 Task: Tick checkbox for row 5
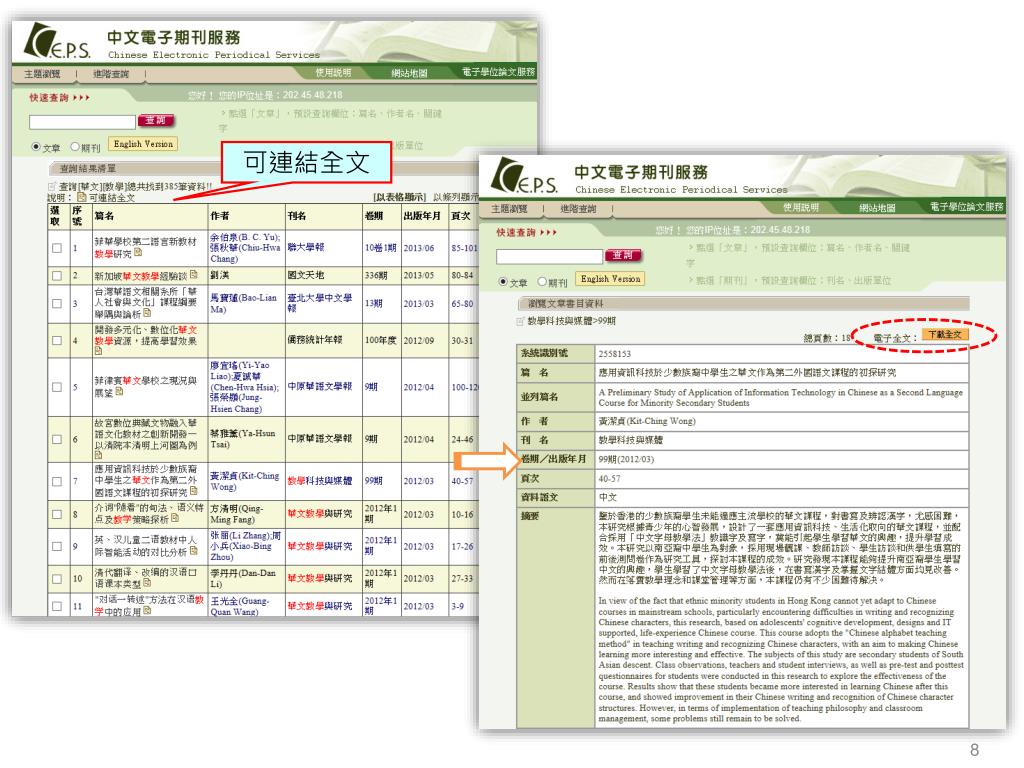(x=57, y=387)
